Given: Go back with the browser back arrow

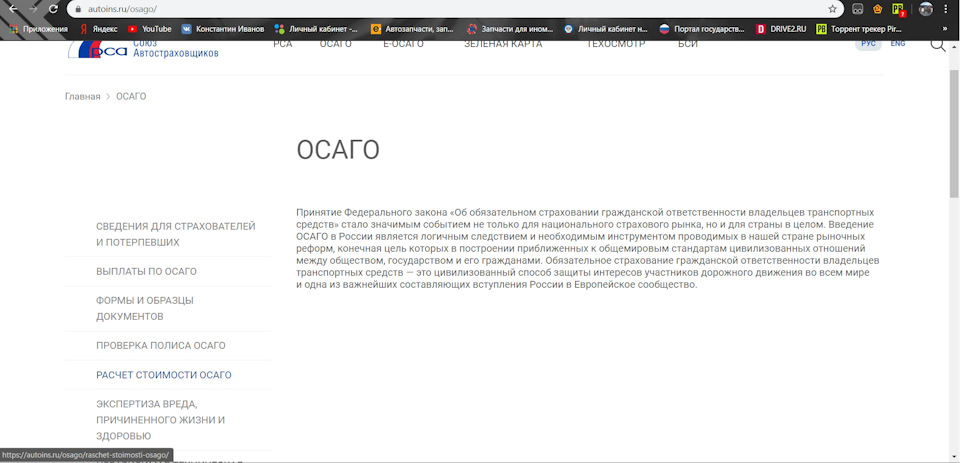Looking at the screenshot, I should pos(13,9).
